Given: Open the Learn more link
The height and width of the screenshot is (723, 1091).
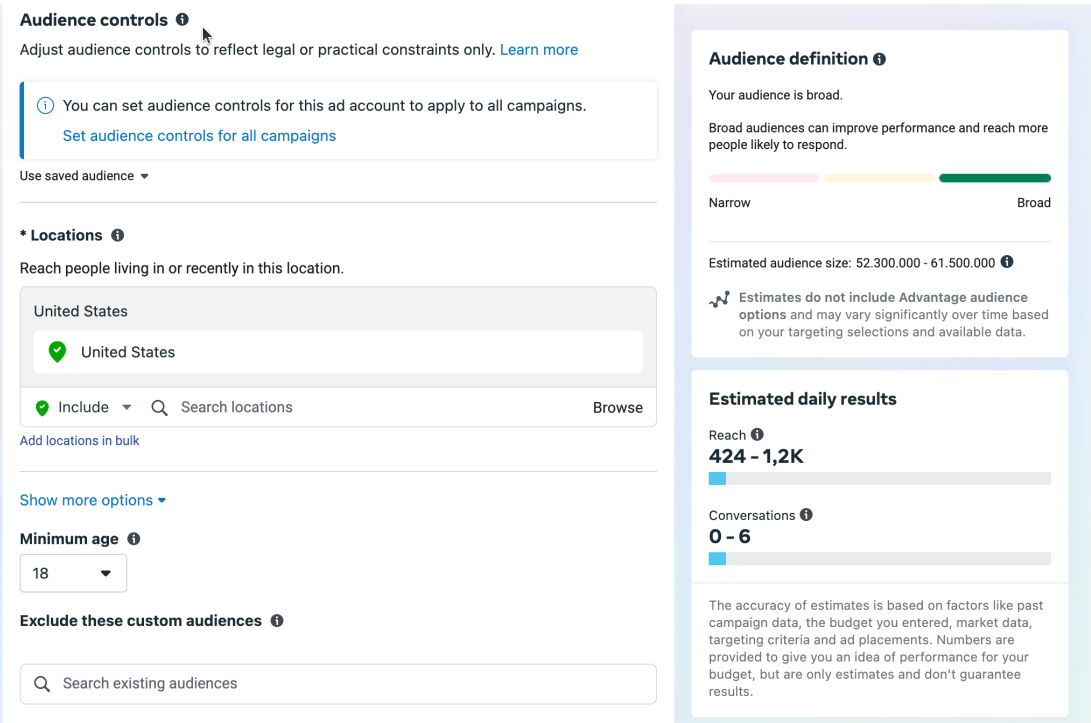Looking at the screenshot, I should 539,49.
